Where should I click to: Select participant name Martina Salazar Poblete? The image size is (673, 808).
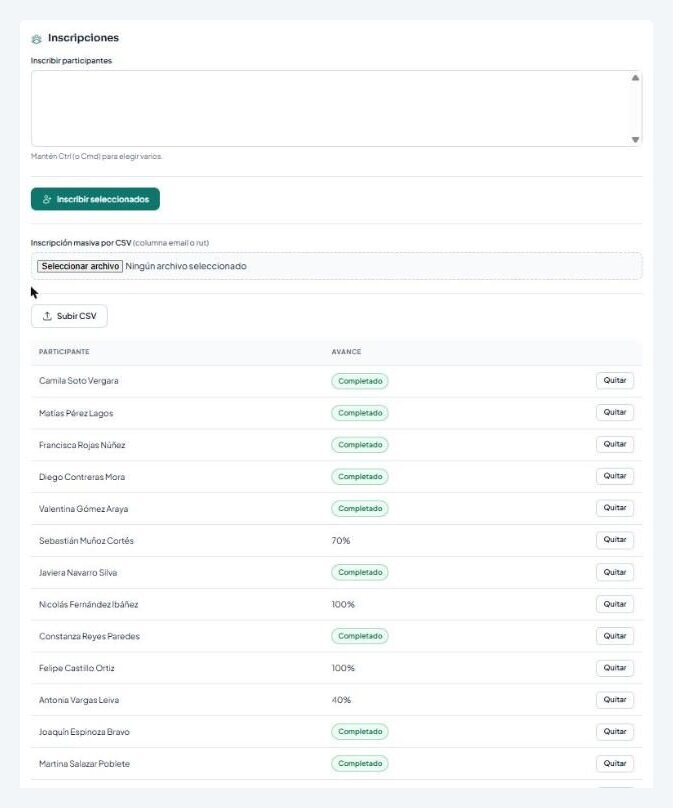pos(84,764)
